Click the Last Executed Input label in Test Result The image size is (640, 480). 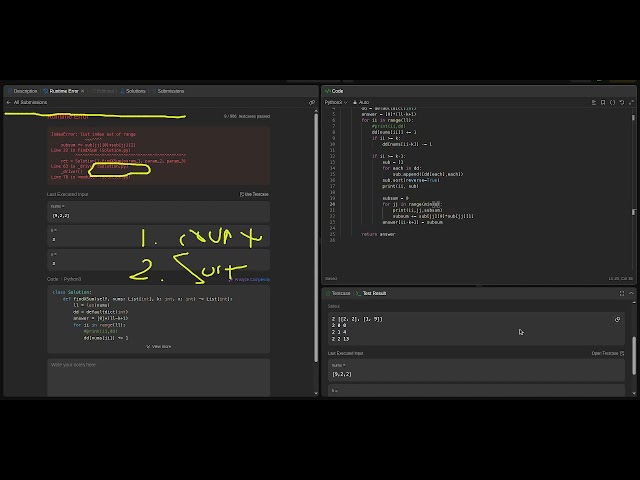pyautogui.click(x=345, y=353)
